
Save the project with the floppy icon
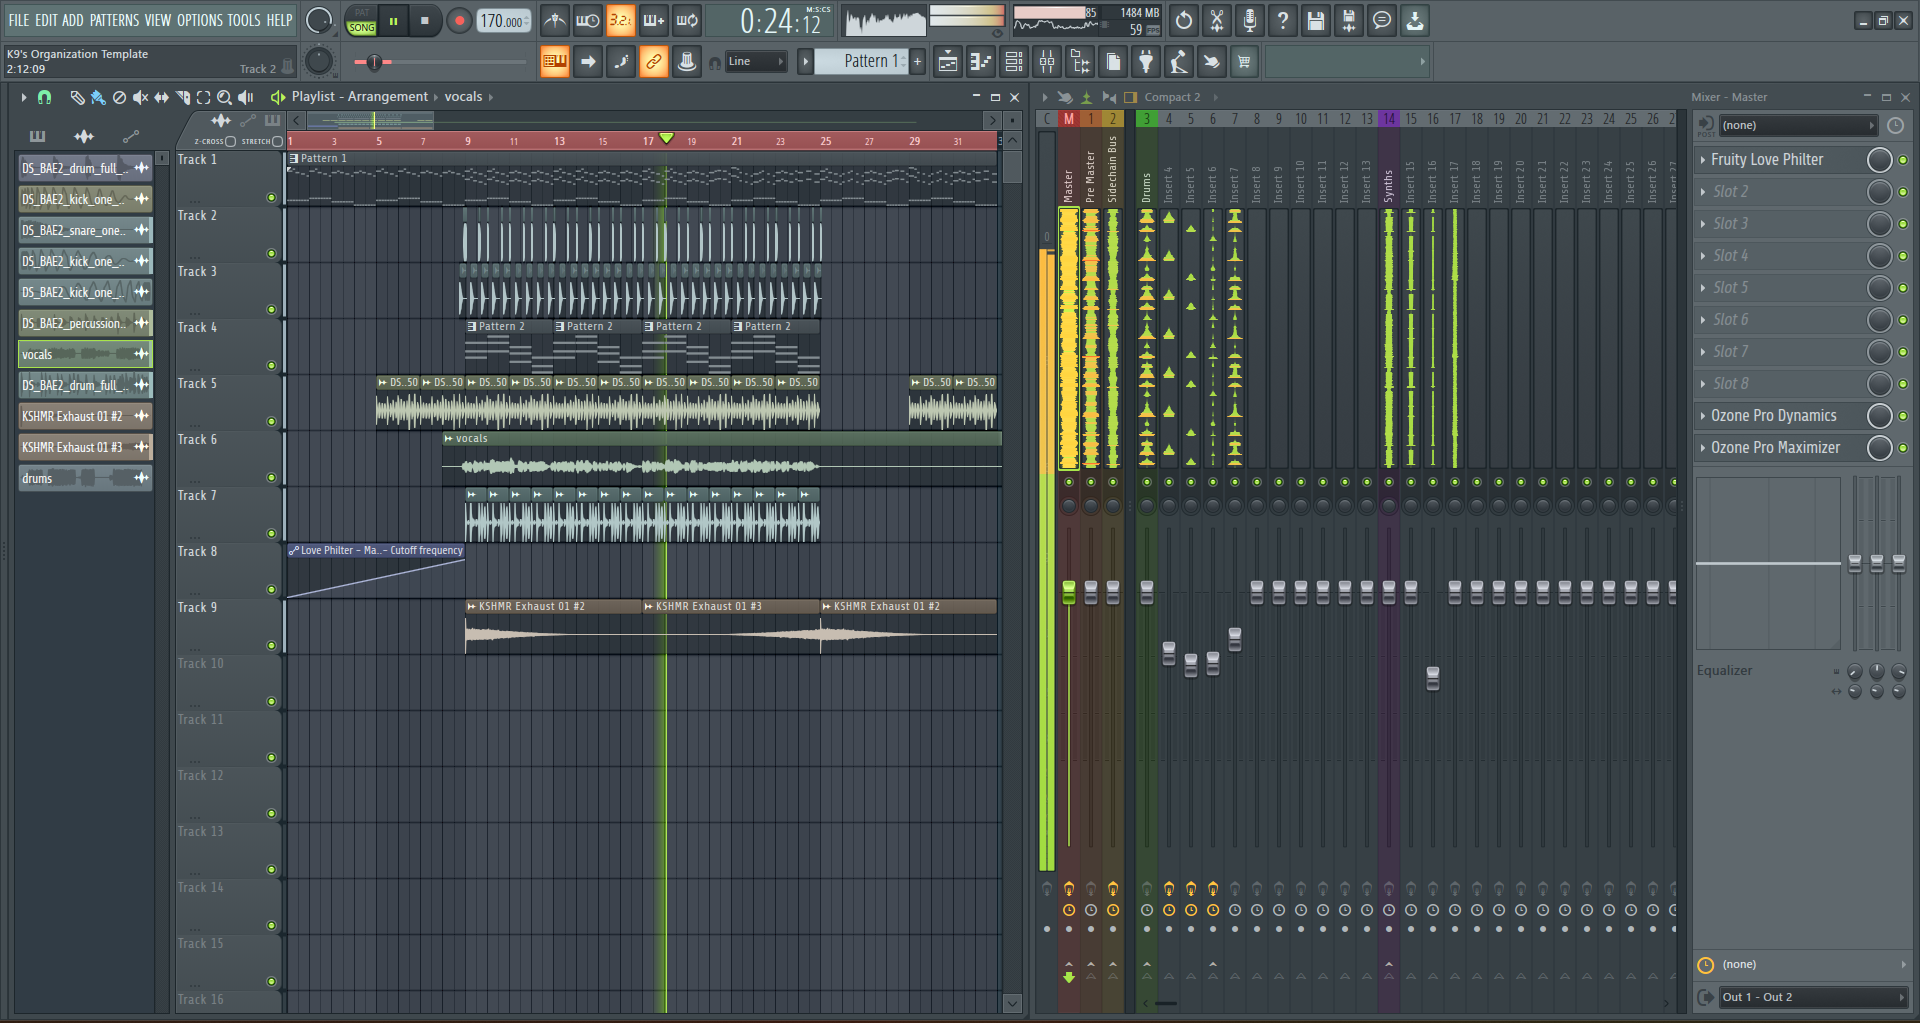click(x=1316, y=20)
